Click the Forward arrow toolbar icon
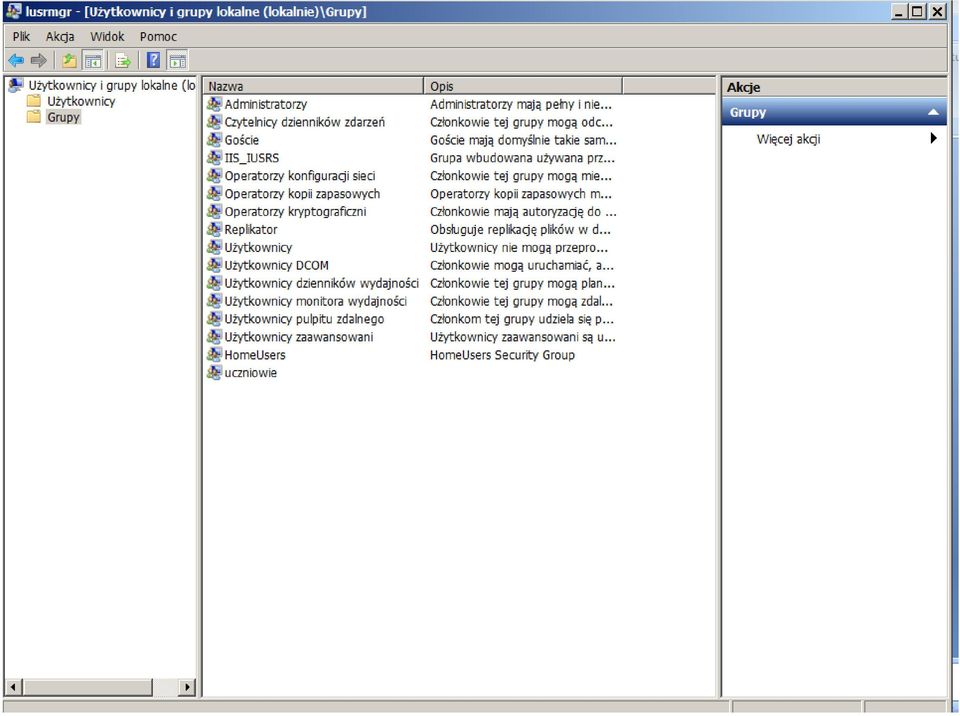The image size is (960, 716). [39, 60]
